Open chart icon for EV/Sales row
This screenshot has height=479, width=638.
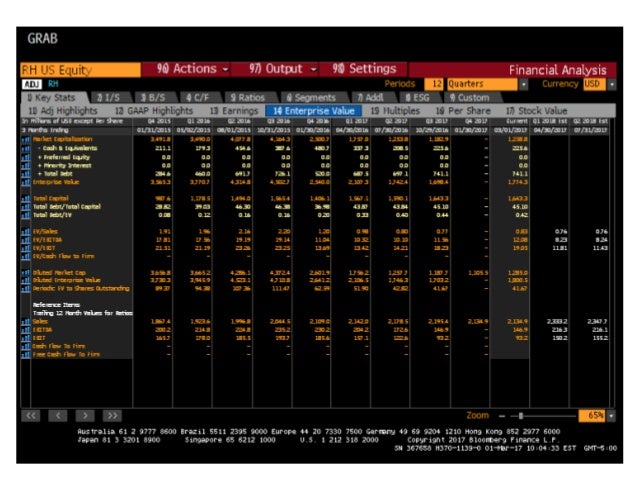point(26,232)
